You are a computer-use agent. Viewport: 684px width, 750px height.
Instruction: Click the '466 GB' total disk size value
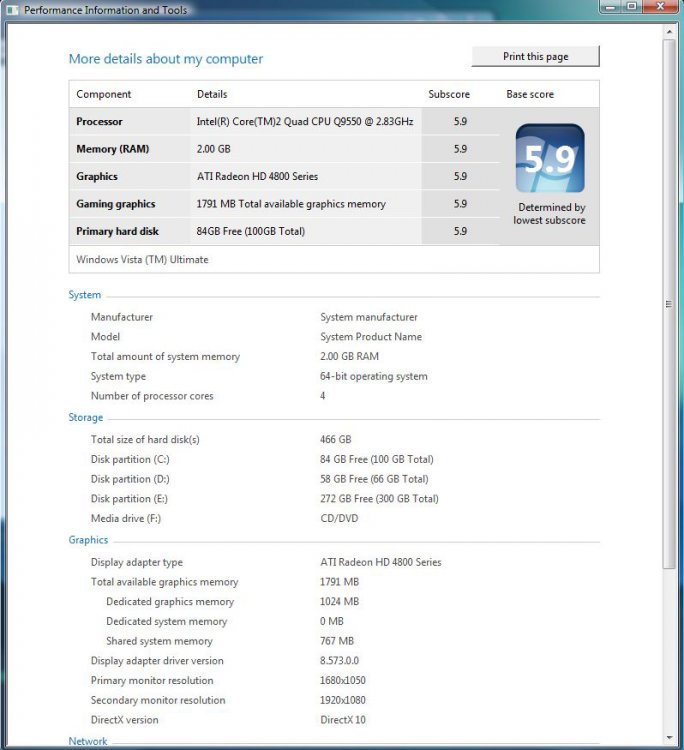pos(335,440)
